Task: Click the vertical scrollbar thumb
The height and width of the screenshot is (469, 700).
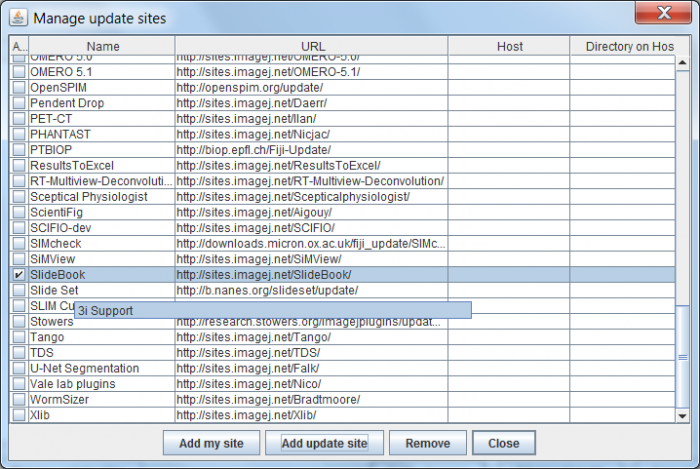Action: (683, 355)
